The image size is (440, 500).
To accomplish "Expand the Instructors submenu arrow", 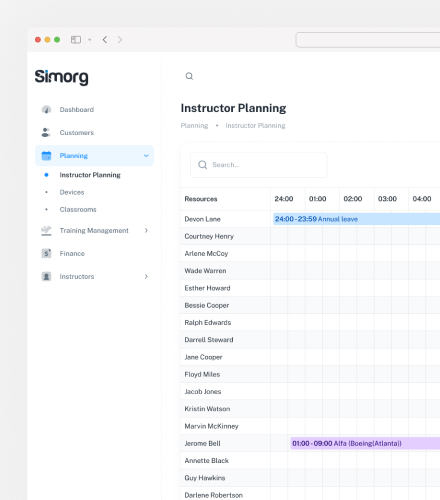I will pos(146,277).
